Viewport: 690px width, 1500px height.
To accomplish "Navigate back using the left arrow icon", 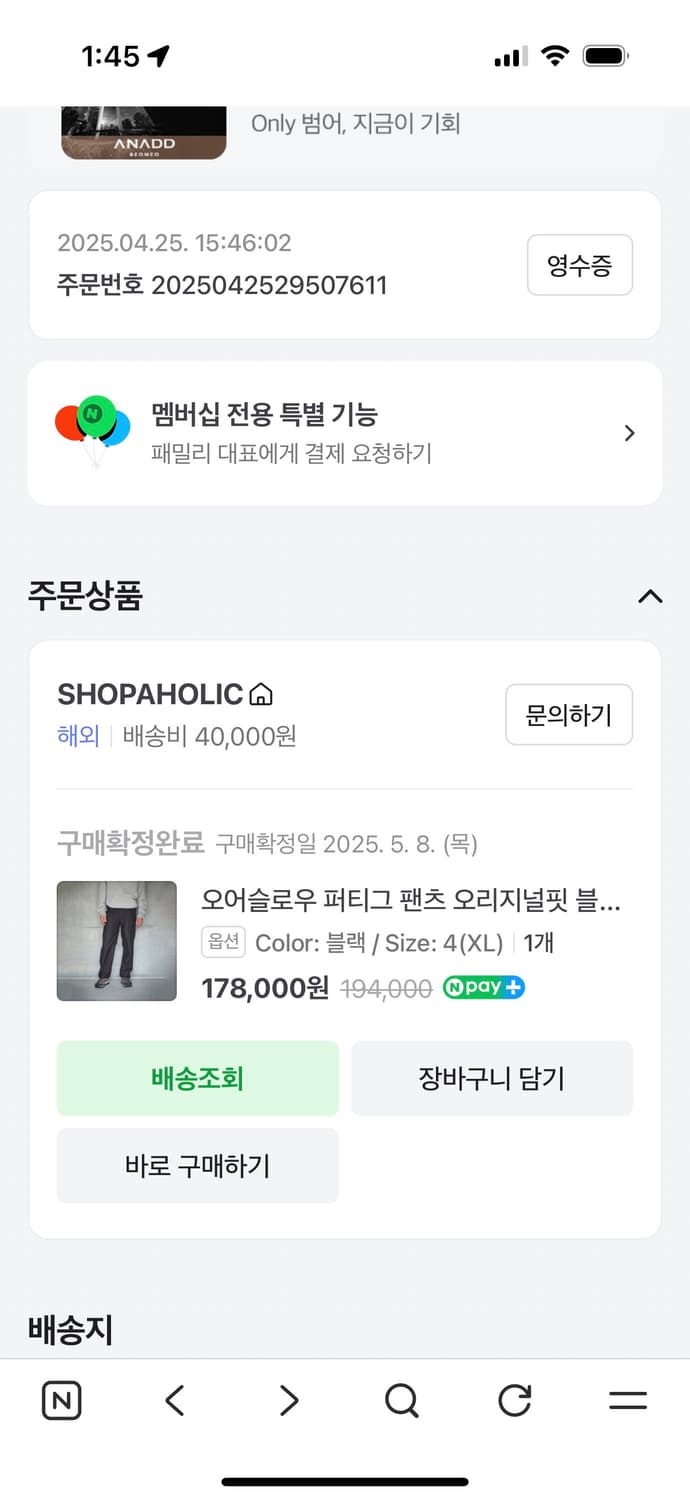I will (175, 1400).
